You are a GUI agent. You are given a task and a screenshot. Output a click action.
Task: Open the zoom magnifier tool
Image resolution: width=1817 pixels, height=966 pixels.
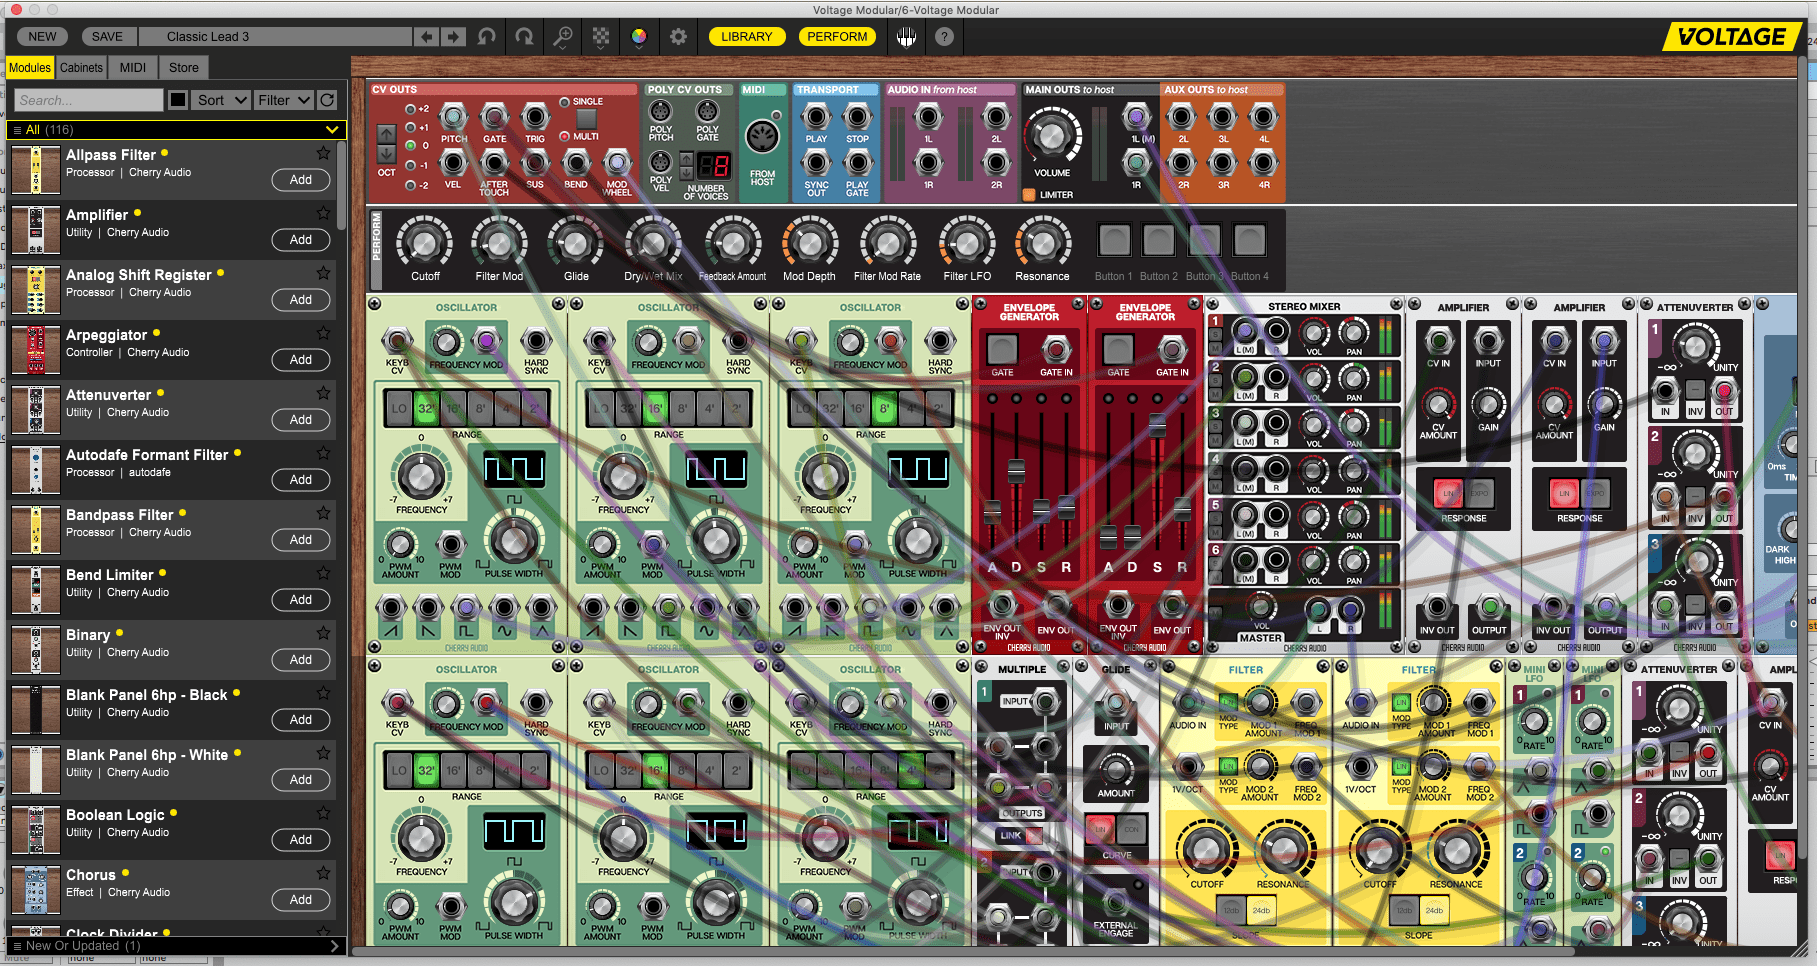tap(563, 37)
